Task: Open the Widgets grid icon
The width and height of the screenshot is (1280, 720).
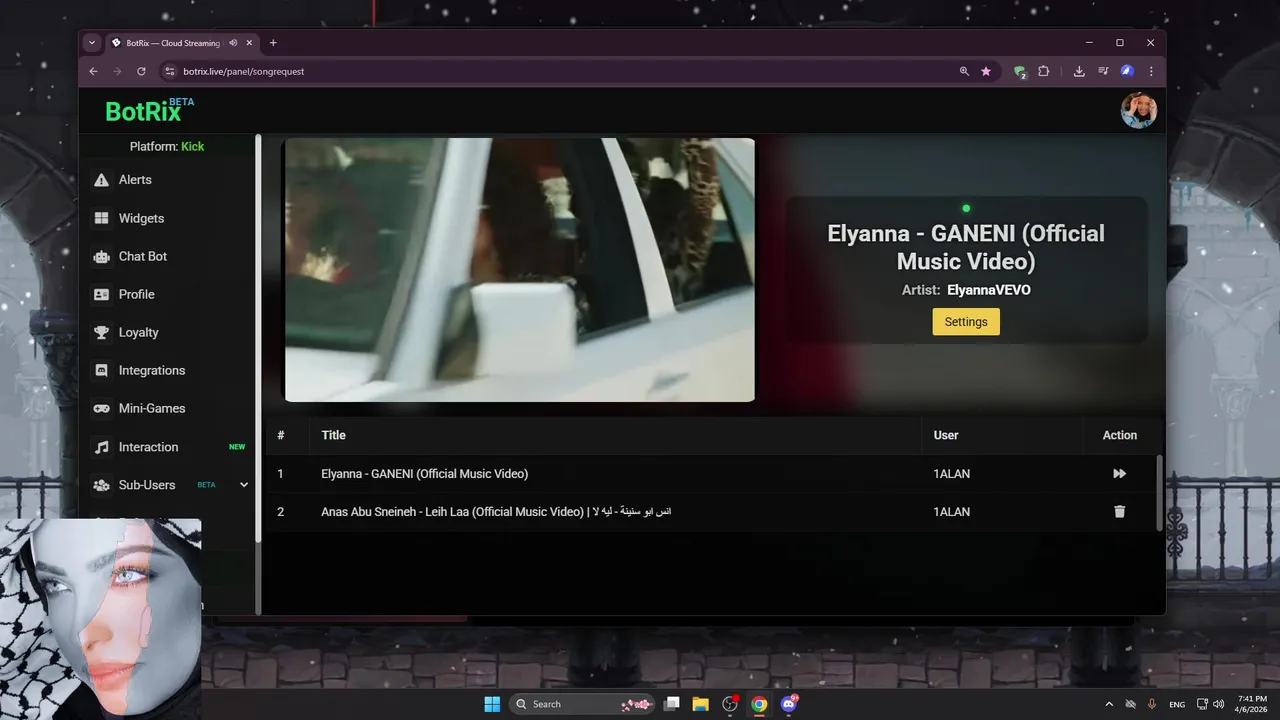Action: [x=101, y=218]
